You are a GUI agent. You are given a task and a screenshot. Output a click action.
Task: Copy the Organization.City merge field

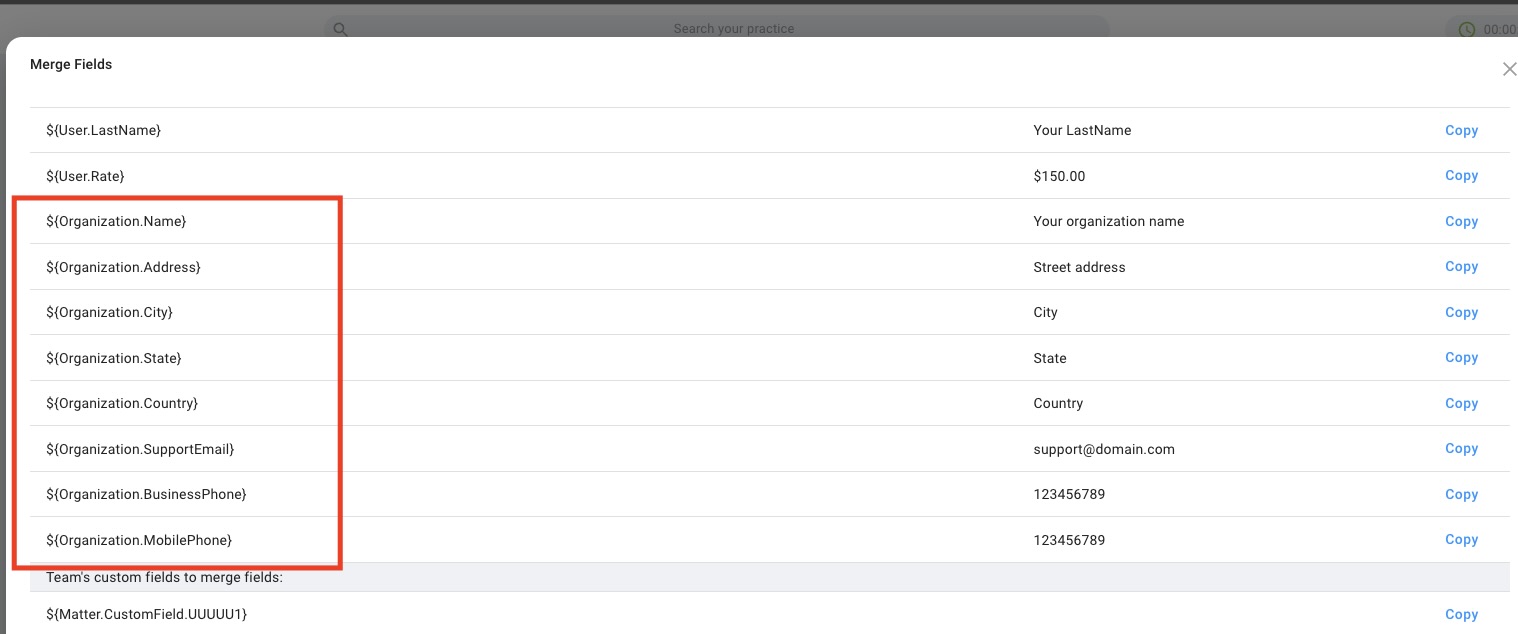(1461, 312)
